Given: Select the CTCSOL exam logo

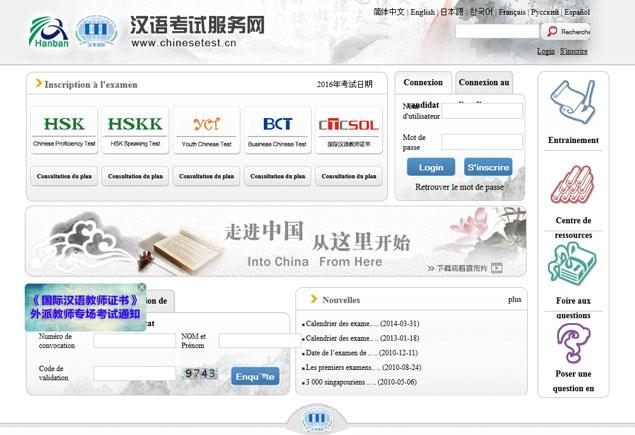Looking at the screenshot, I should [x=349, y=130].
